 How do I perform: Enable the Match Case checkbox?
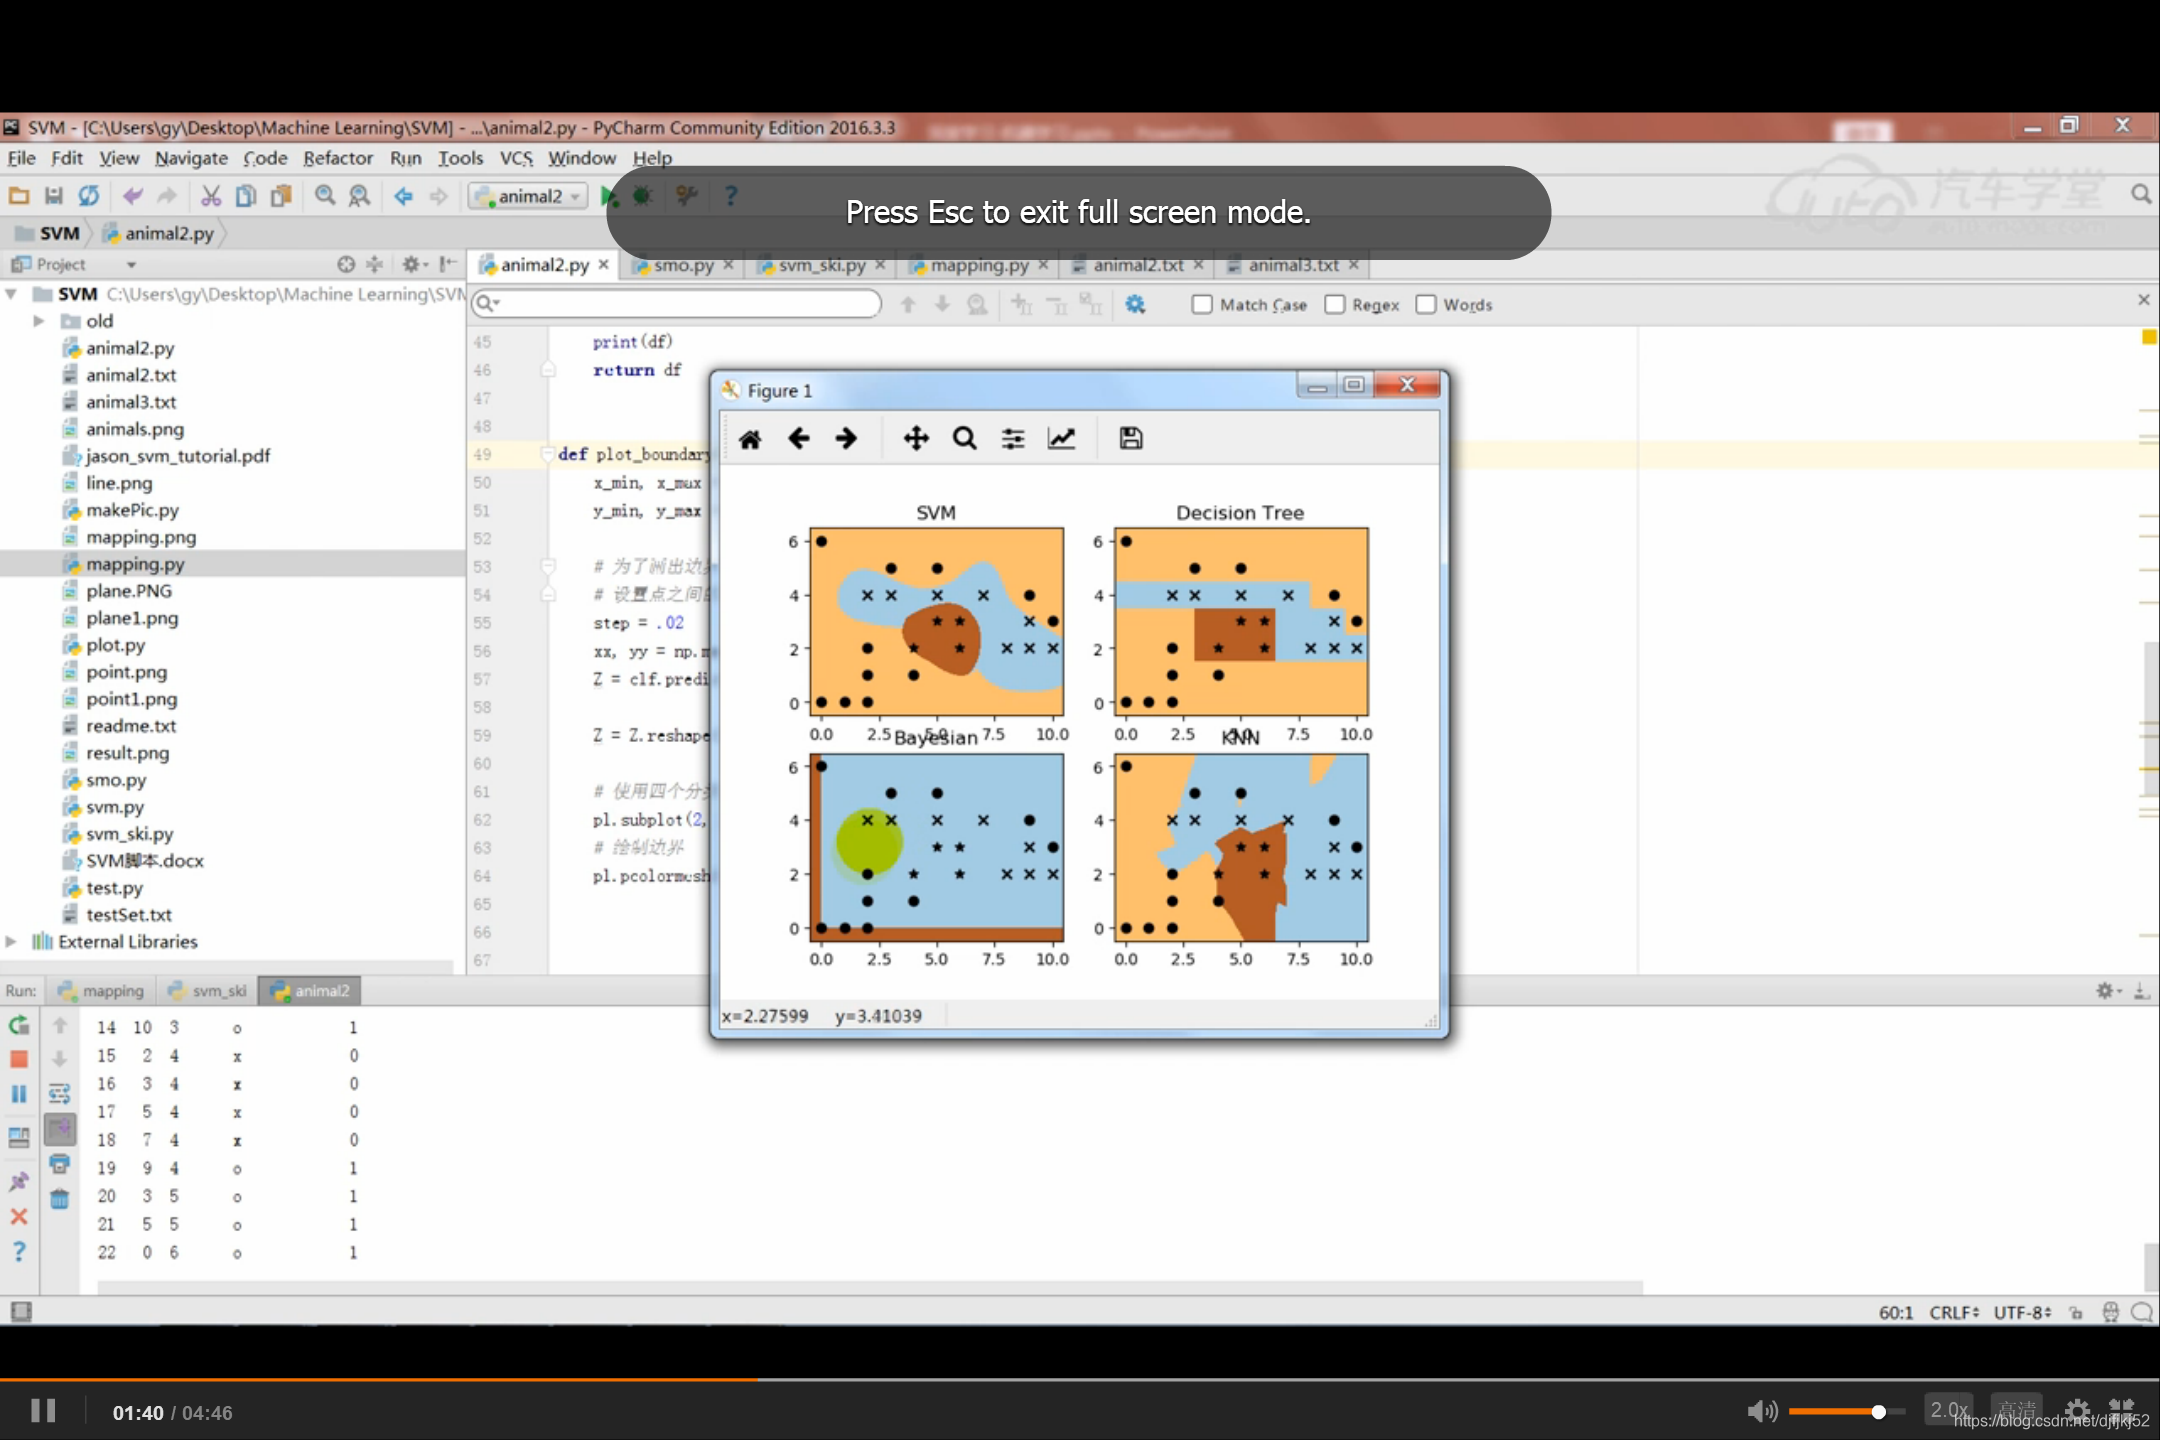point(1202,304)
